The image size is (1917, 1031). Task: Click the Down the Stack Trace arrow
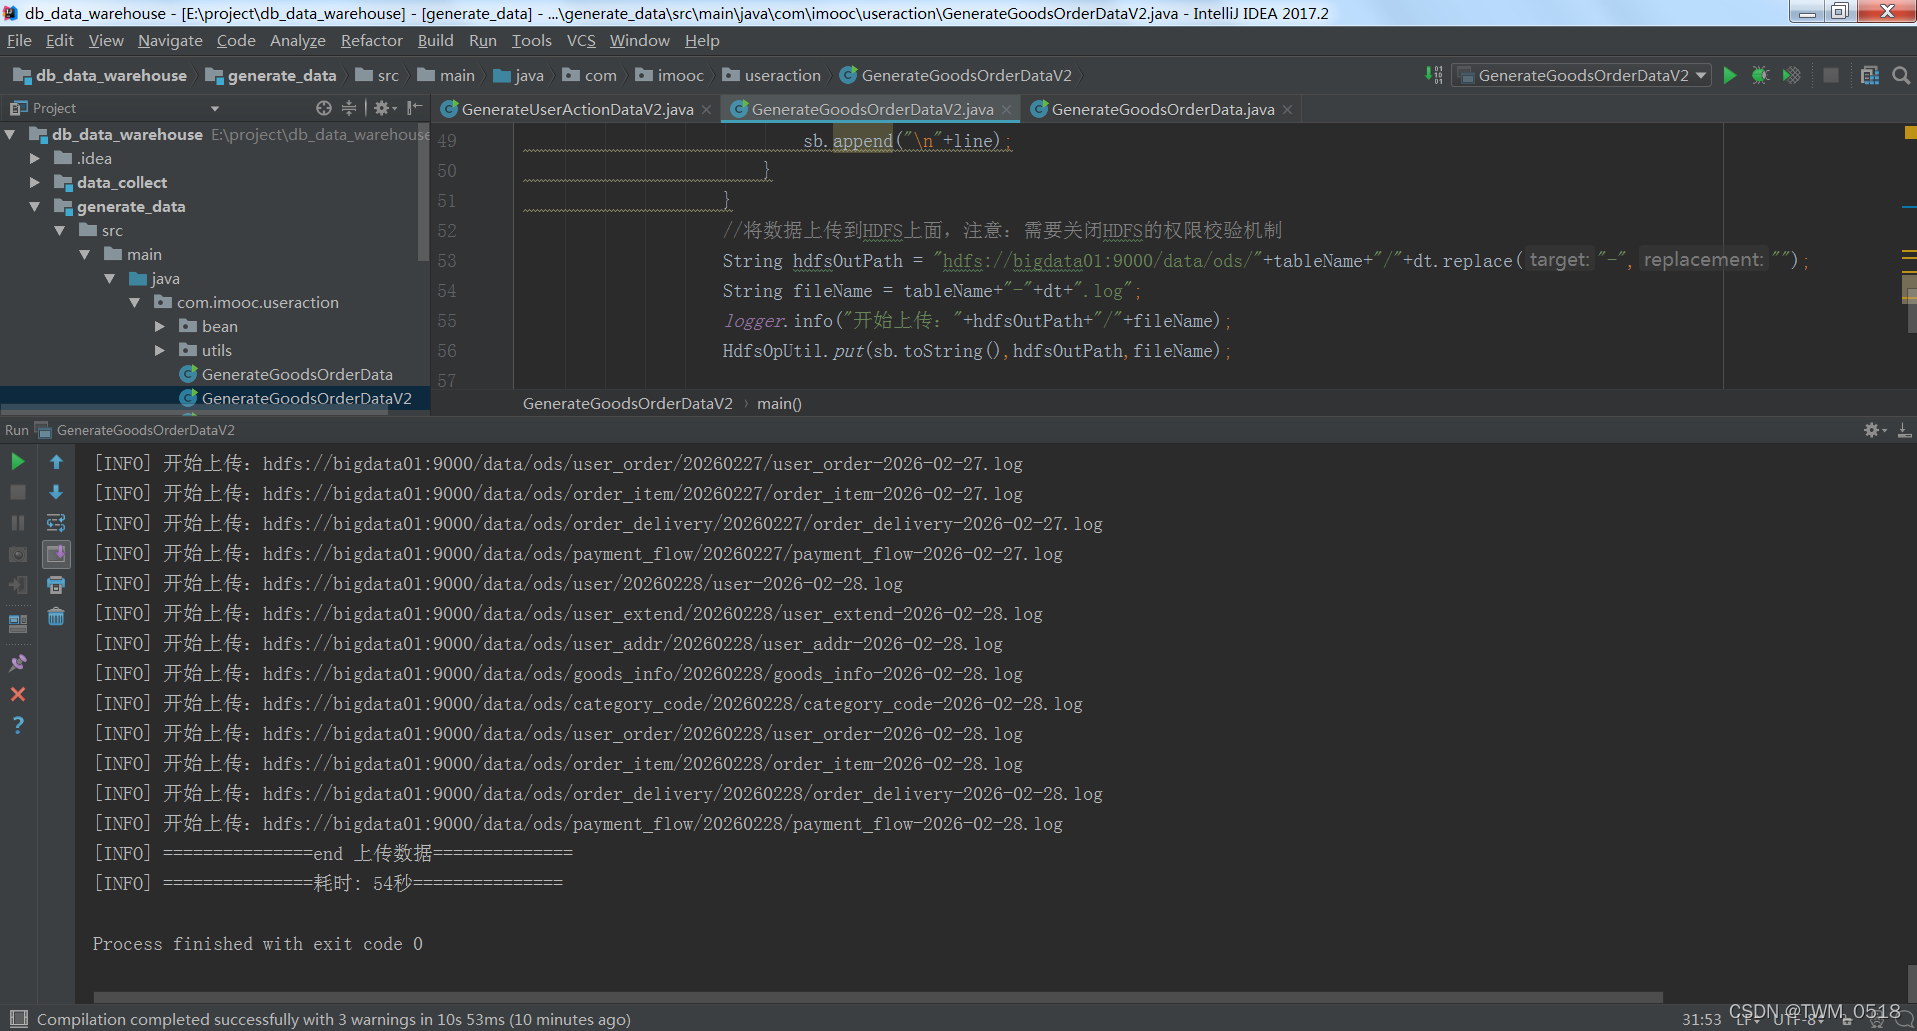[56, 492]
